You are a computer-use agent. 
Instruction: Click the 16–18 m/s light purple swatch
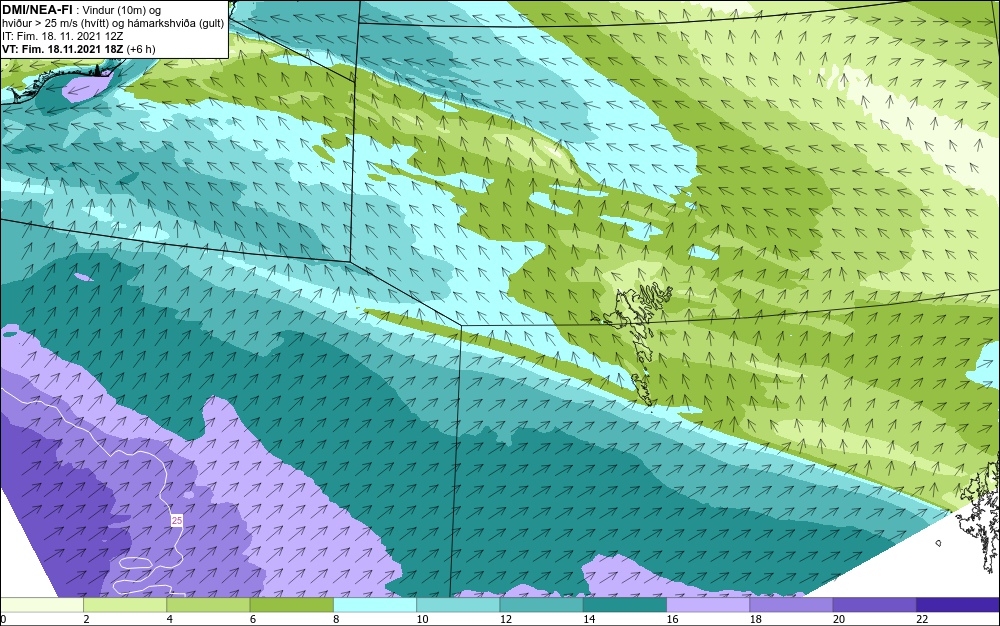pyautogui.click(x=708, y=605)
